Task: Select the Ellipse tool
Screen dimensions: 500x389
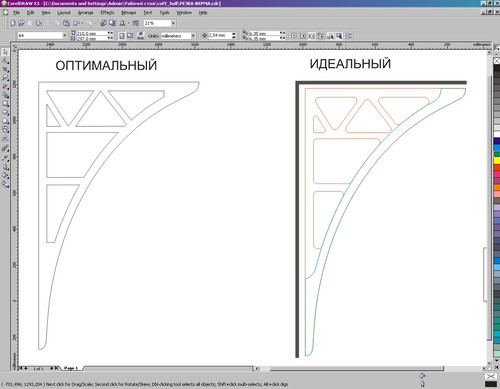Action: (x=5, y=112)
